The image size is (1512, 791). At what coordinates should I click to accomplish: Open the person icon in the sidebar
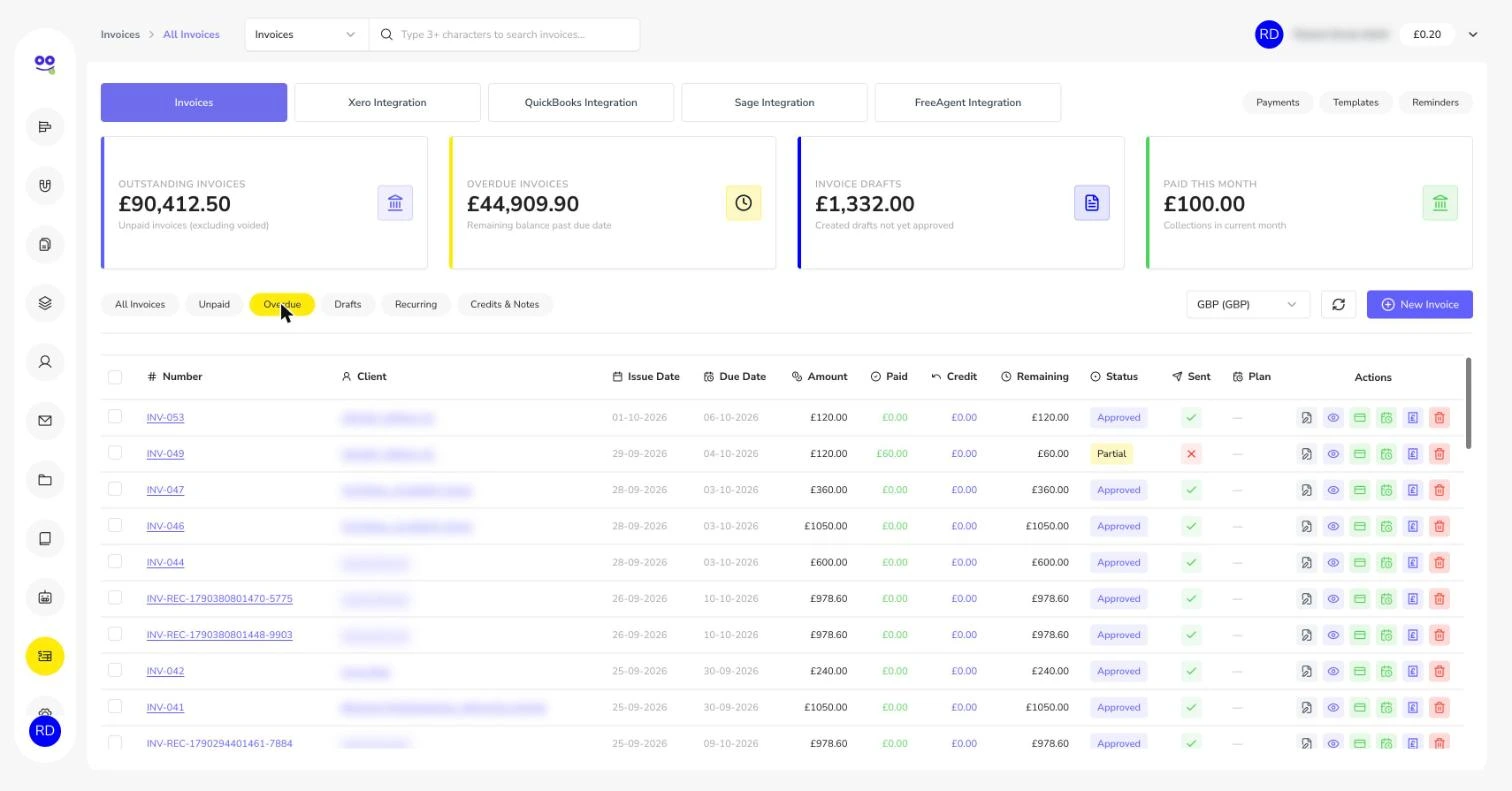(x=45, y=362)
